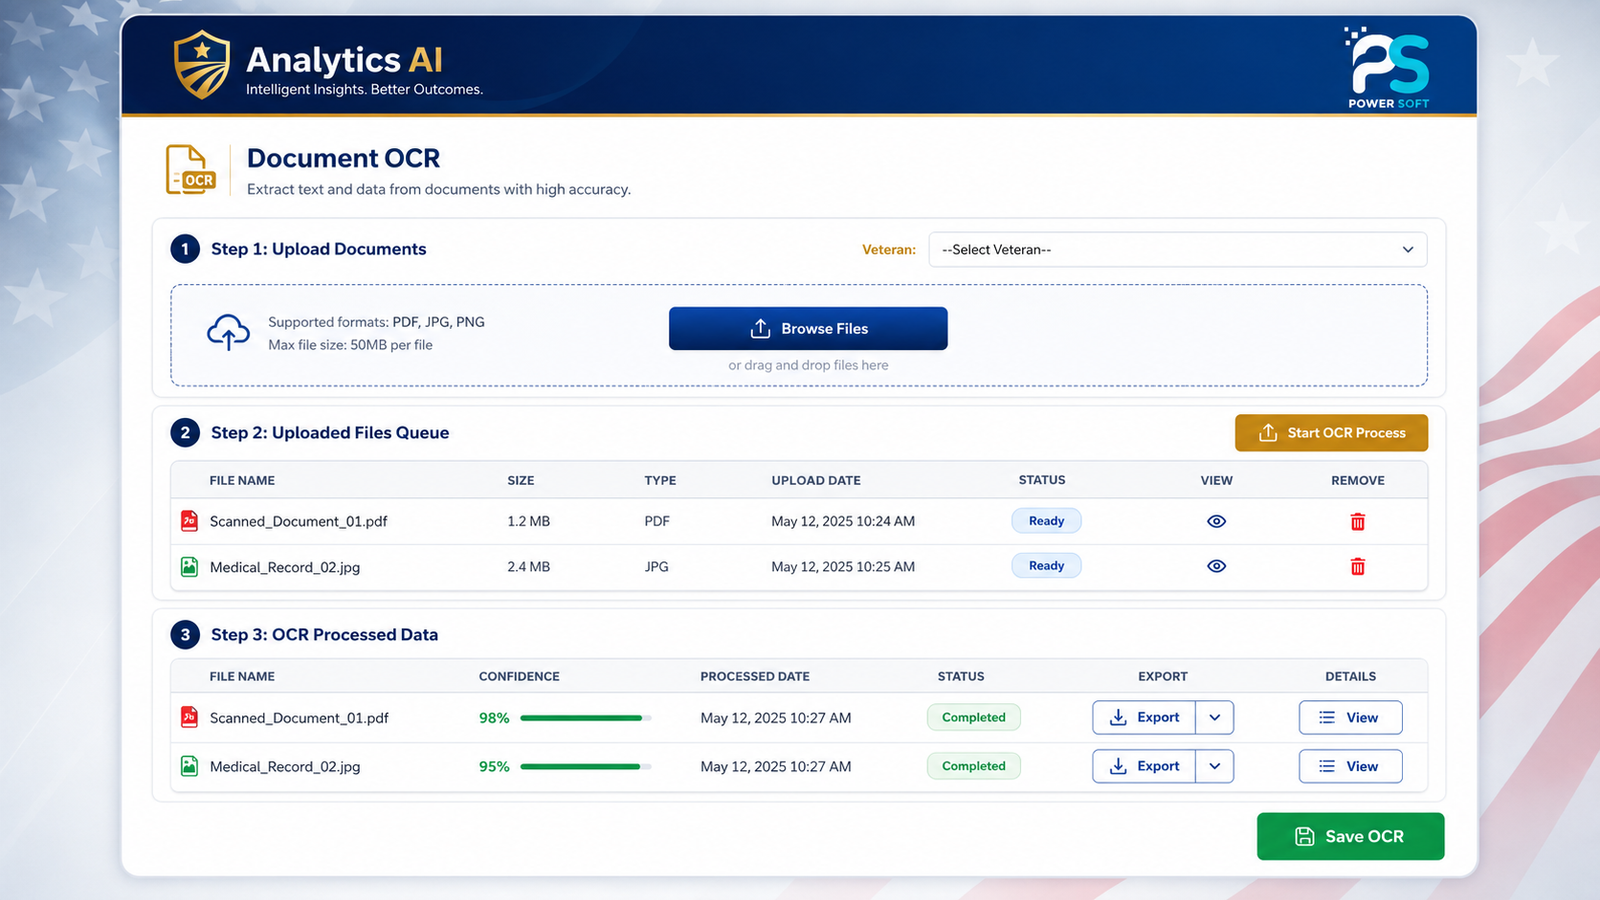Click Medical_Record_02.jpg name in OCR Processed Data
The width and height of the screenshot is (1600, 900).
click(285, 767)
